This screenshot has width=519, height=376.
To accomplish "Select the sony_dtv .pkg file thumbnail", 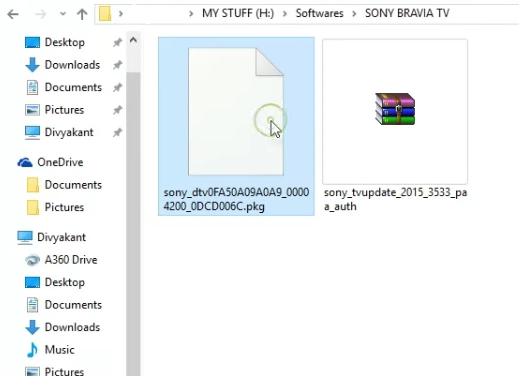I will 236,112.
